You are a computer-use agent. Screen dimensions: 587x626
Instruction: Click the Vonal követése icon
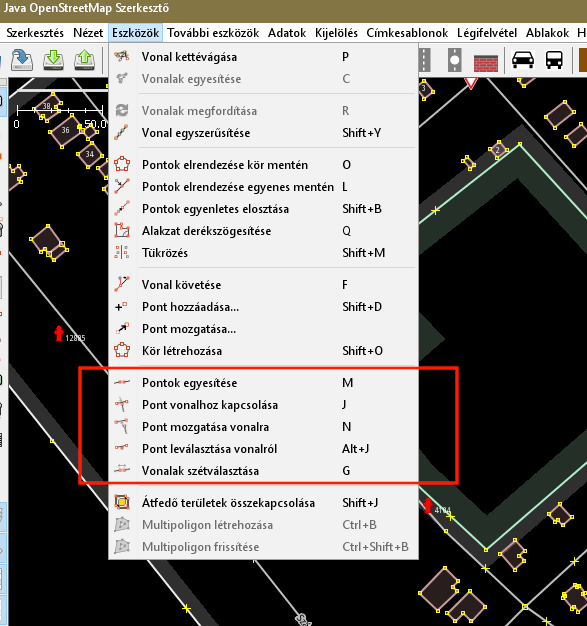pos(122,284)
